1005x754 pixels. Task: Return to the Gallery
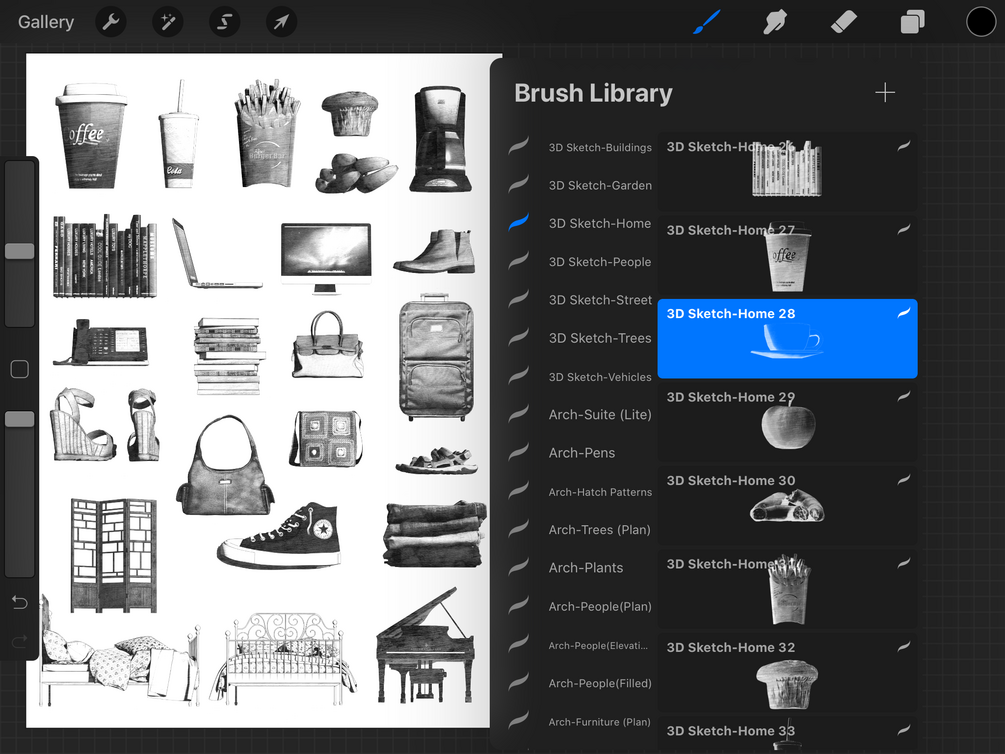46,22
